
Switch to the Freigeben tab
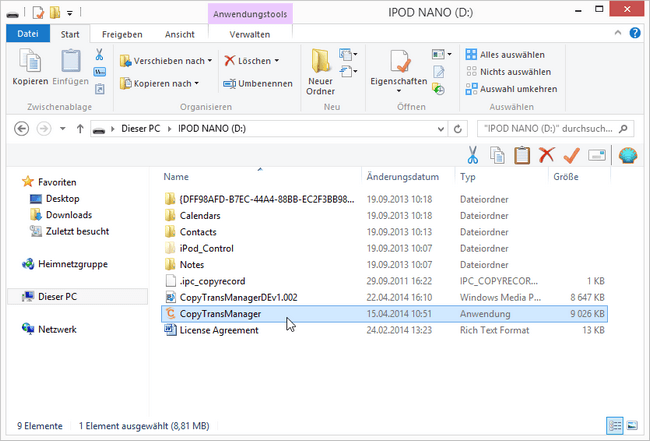[x=122, y=34]
